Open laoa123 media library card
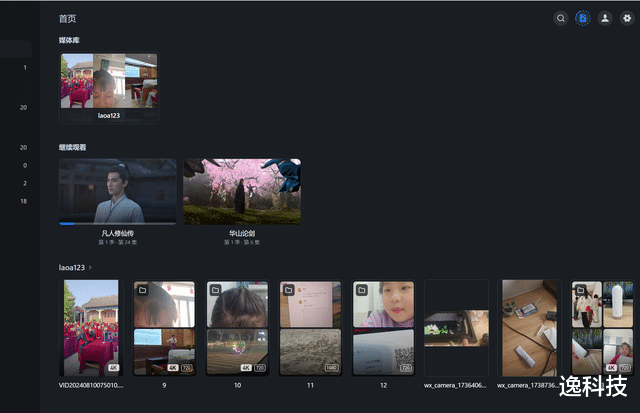 (x=109, y=87)
